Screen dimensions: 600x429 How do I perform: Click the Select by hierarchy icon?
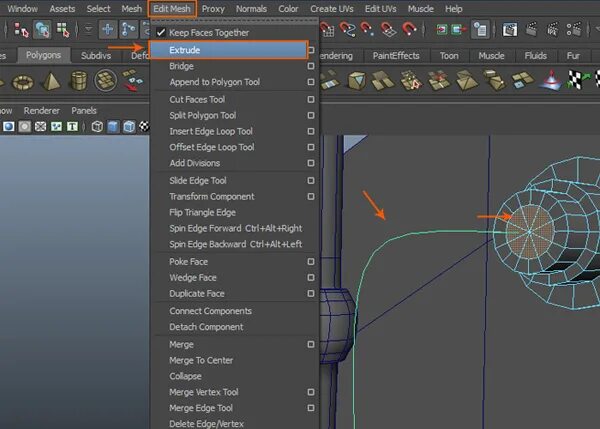(21, 29)
